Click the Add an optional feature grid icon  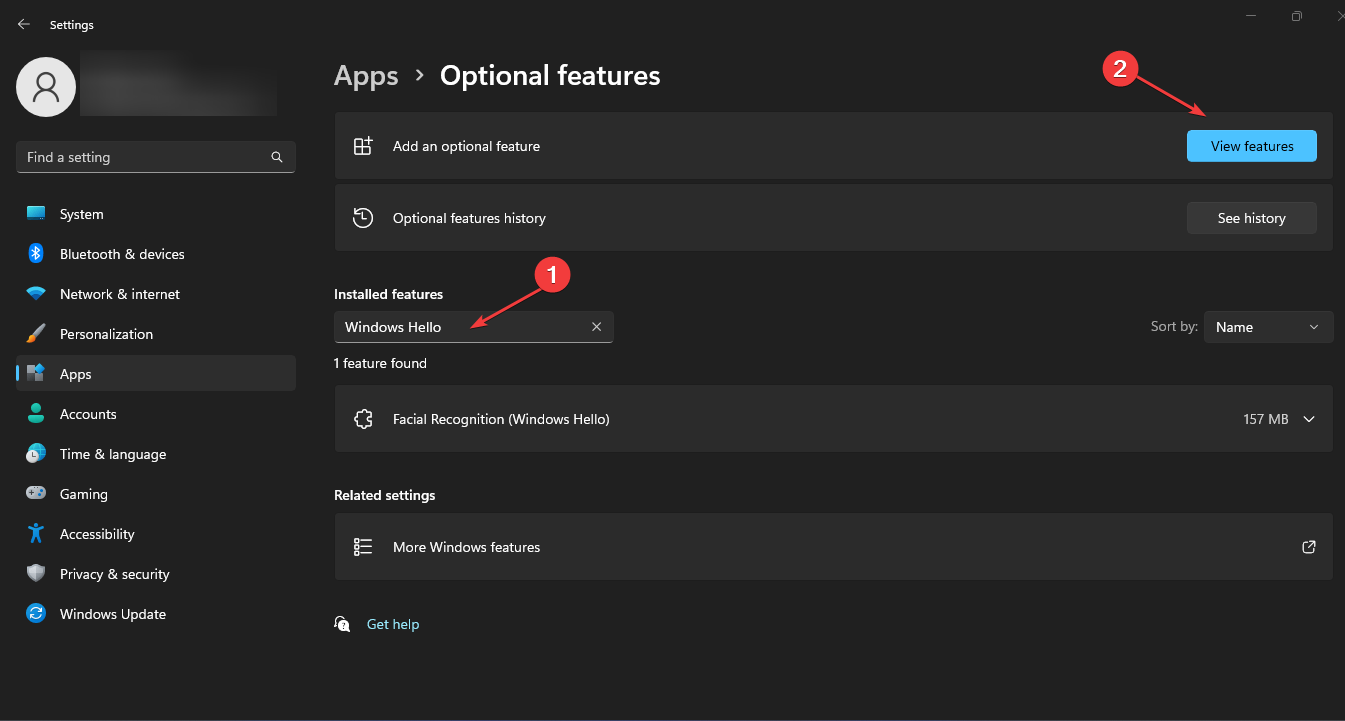click(363, 146)
